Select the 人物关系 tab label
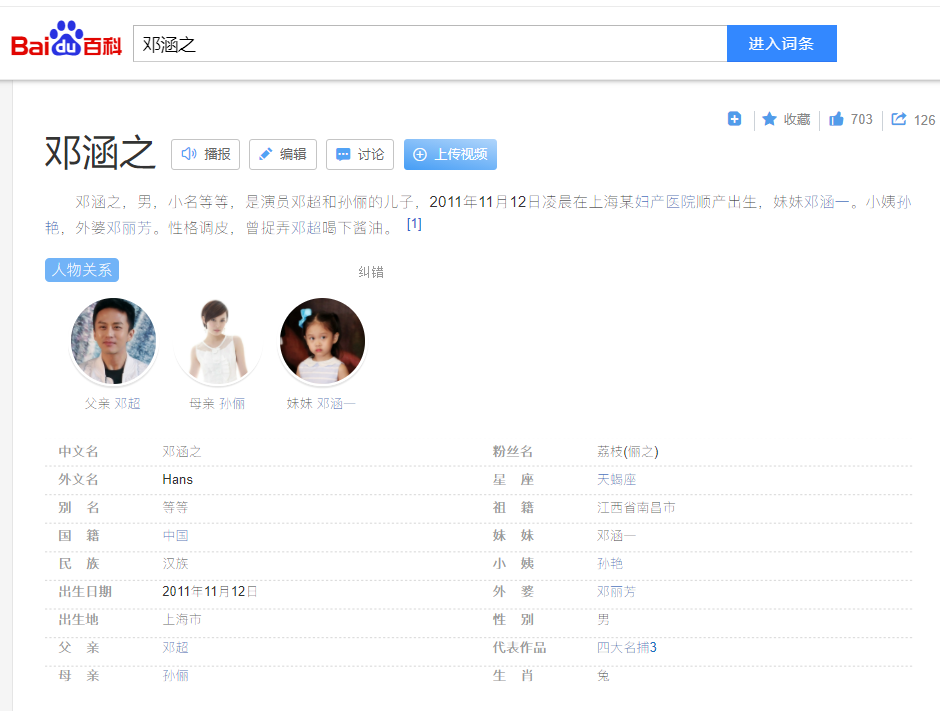 tap(82, 270)
